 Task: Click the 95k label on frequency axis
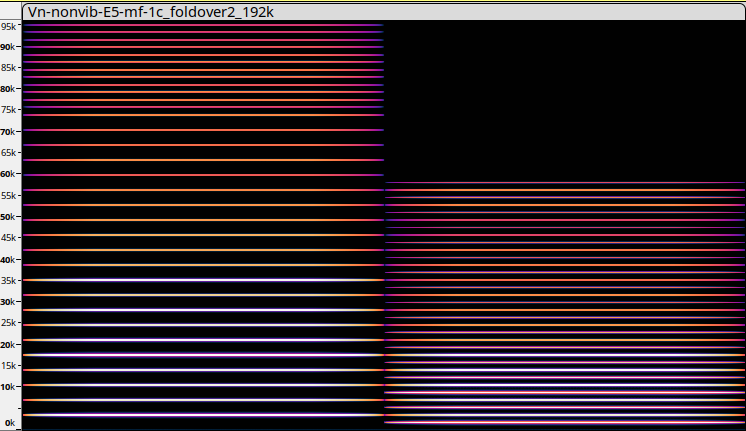(9, 26)
